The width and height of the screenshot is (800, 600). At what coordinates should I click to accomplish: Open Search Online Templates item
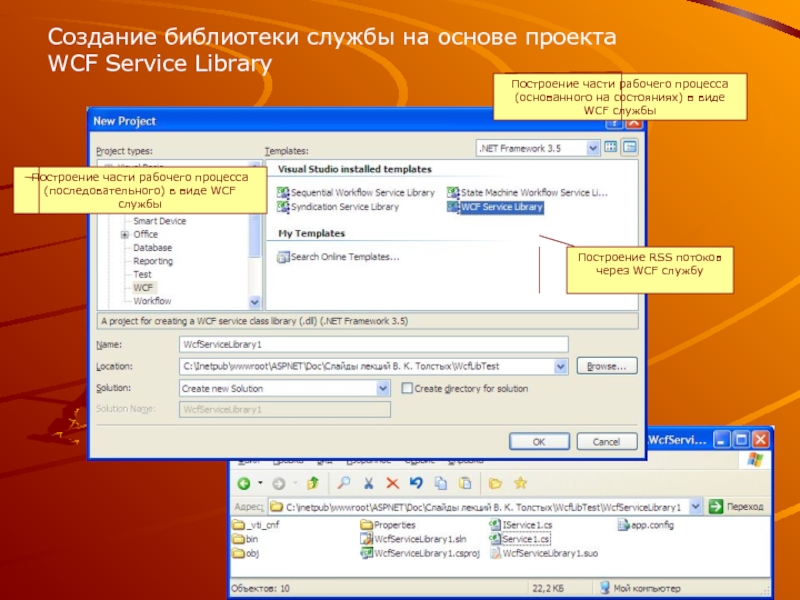338,257
